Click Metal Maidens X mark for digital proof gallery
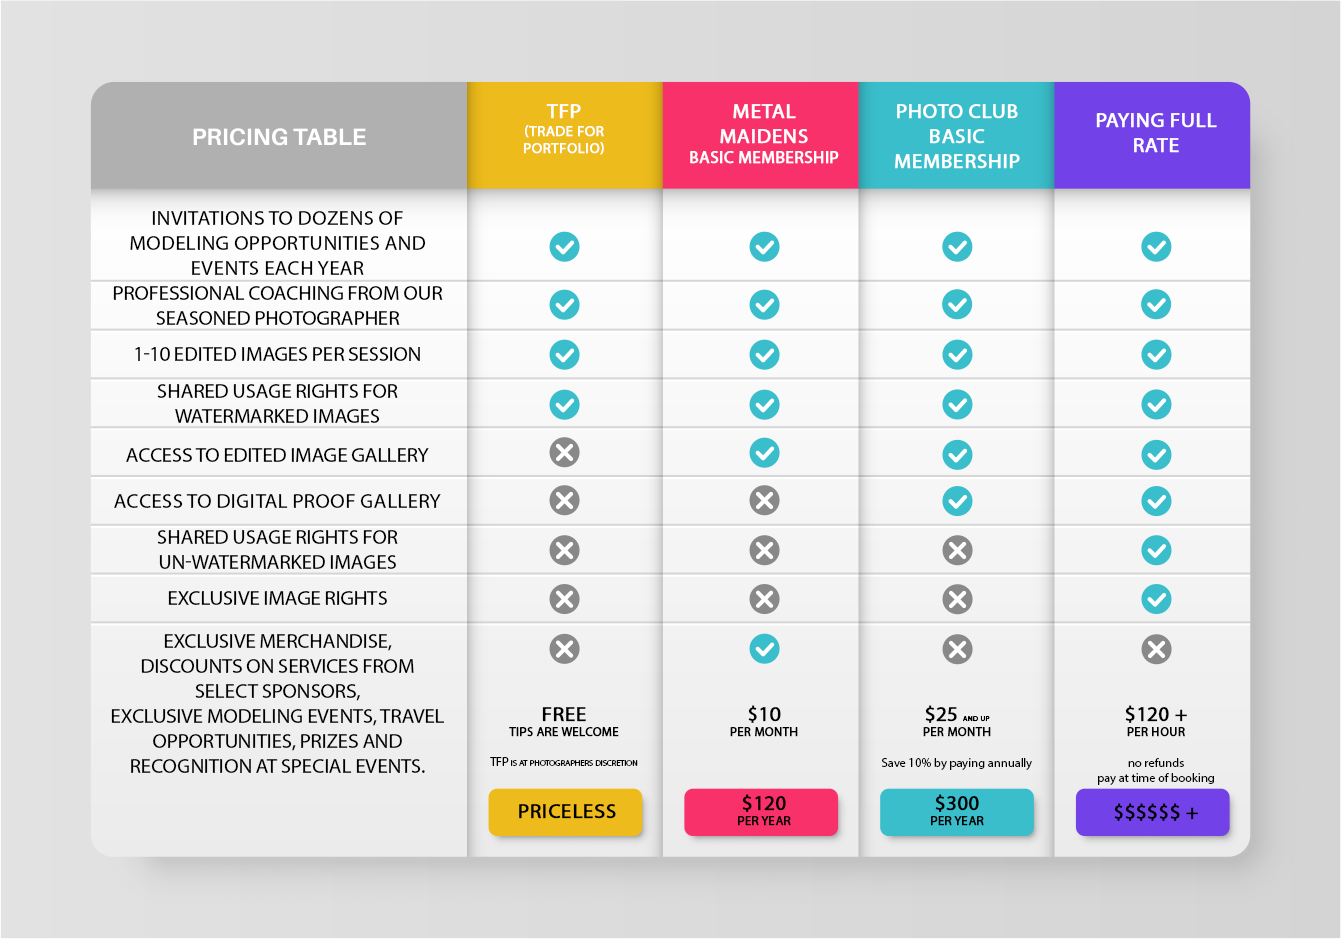 point(764,500)
